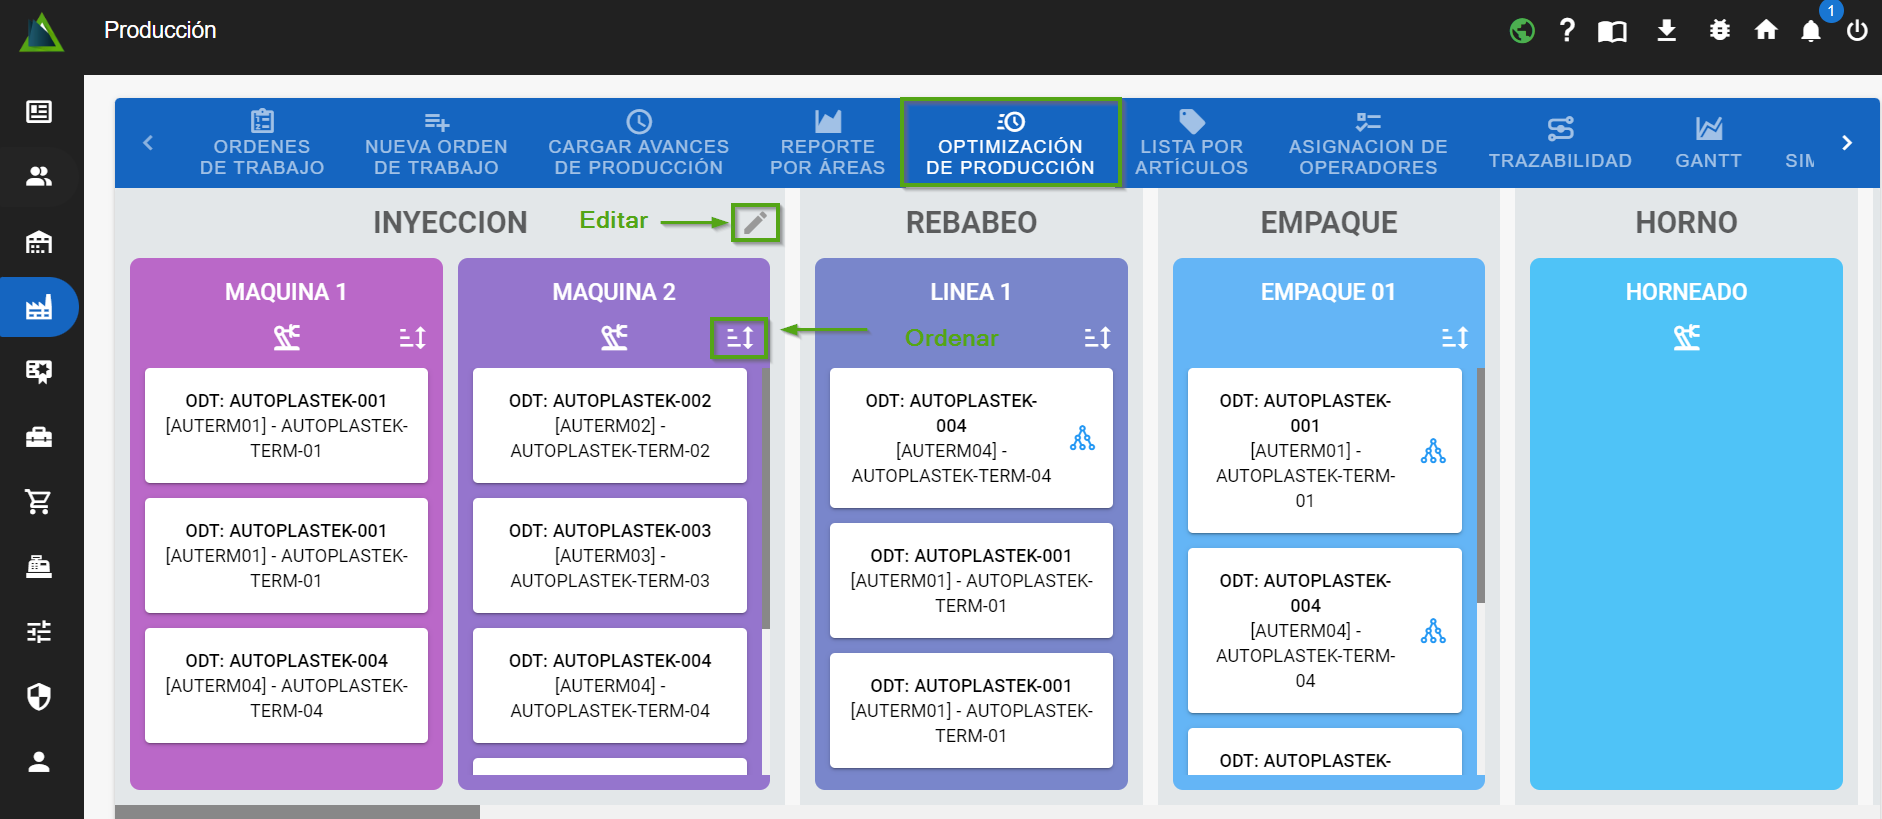Image resolution: width=1882 pixels, height=819 pixels.
Task: Click the globe language icon
Action: [x=1522, y=31]
